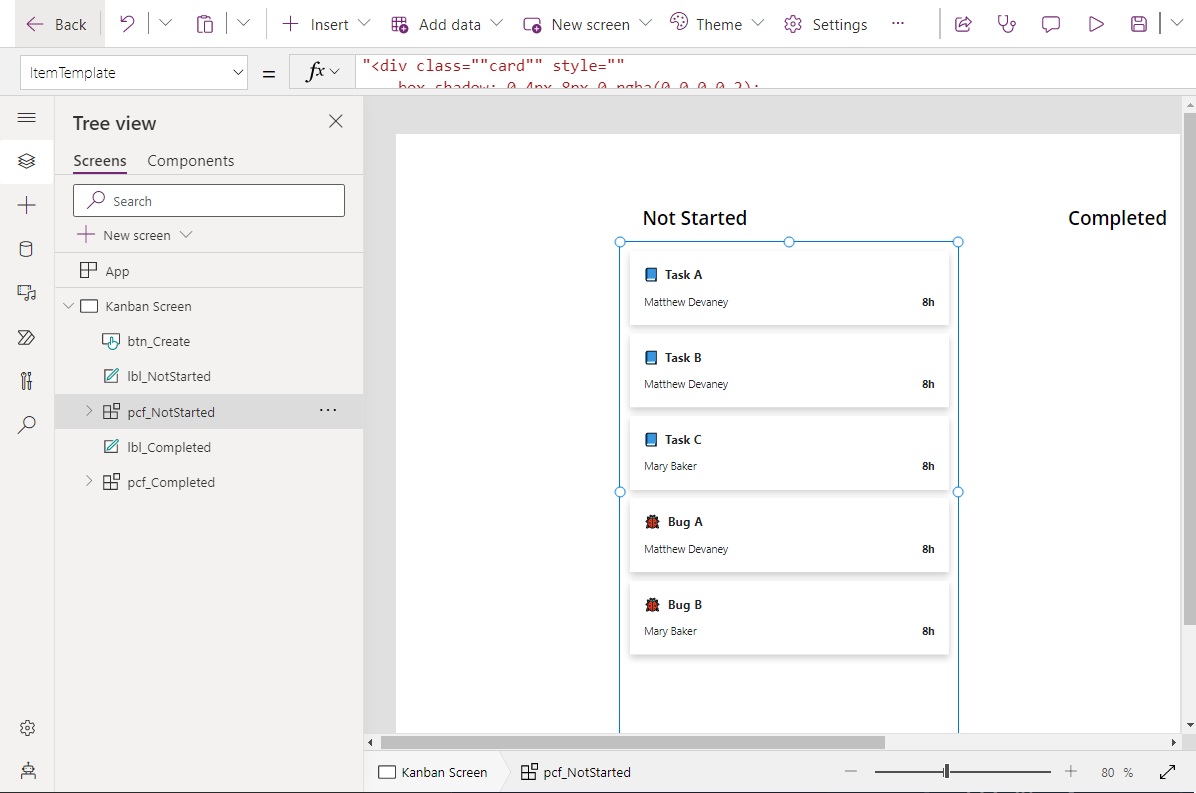
Task: Click the tree view Search field
Action: pos(209,201)
